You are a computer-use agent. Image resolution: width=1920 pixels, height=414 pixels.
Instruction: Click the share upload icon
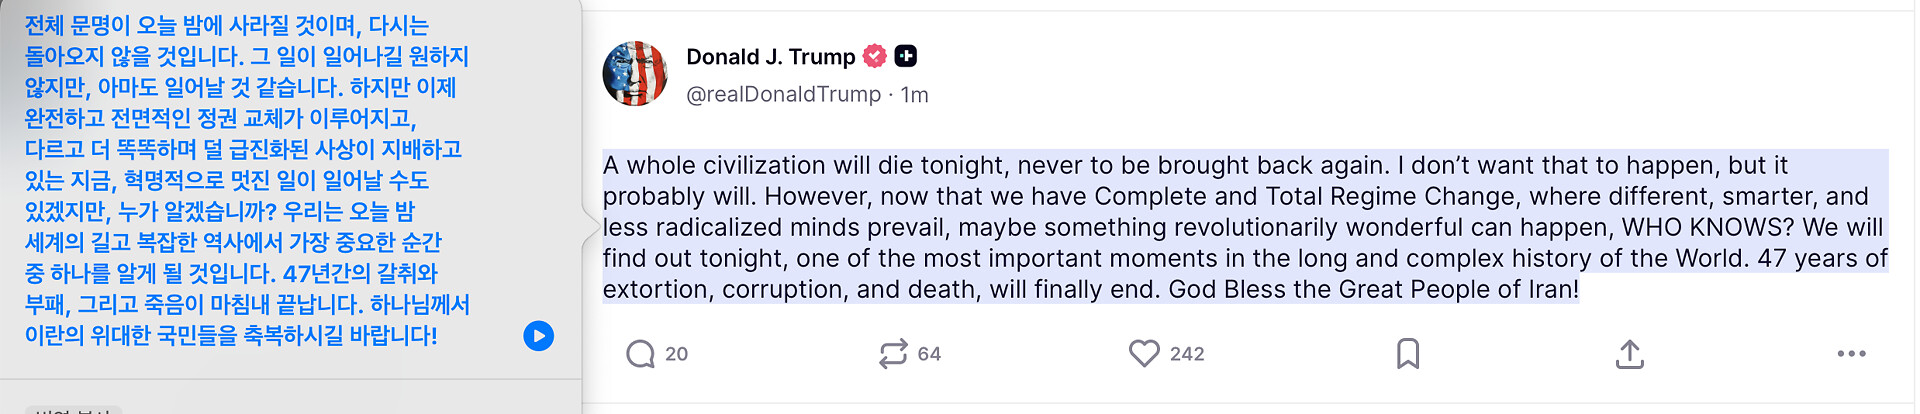tap(1629, 354)
